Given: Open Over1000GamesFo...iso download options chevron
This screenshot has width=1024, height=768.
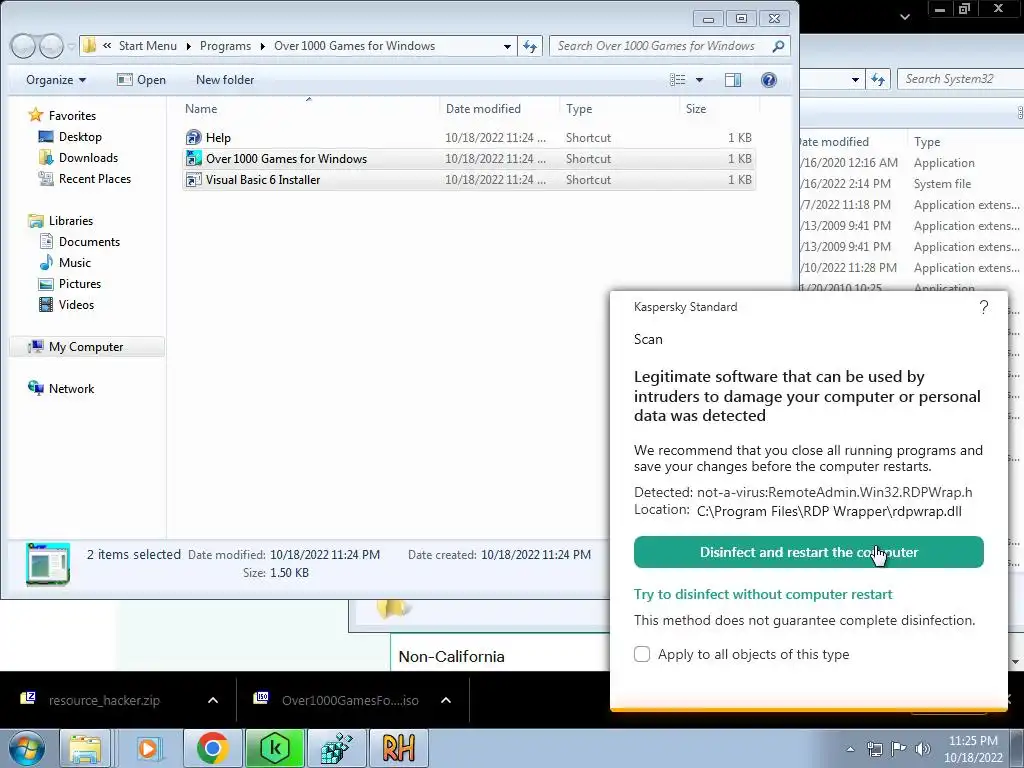Looking at the screenshot, I should pos(446,700).
